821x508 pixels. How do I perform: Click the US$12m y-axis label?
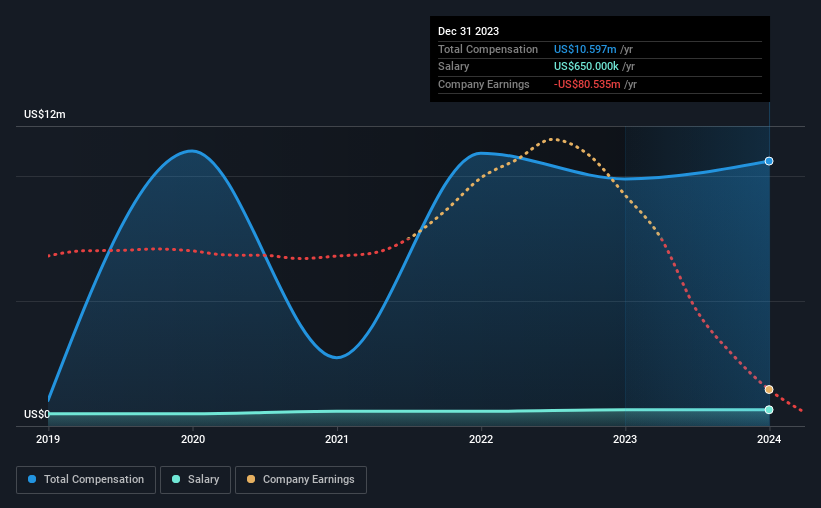(x=45, y=114)
